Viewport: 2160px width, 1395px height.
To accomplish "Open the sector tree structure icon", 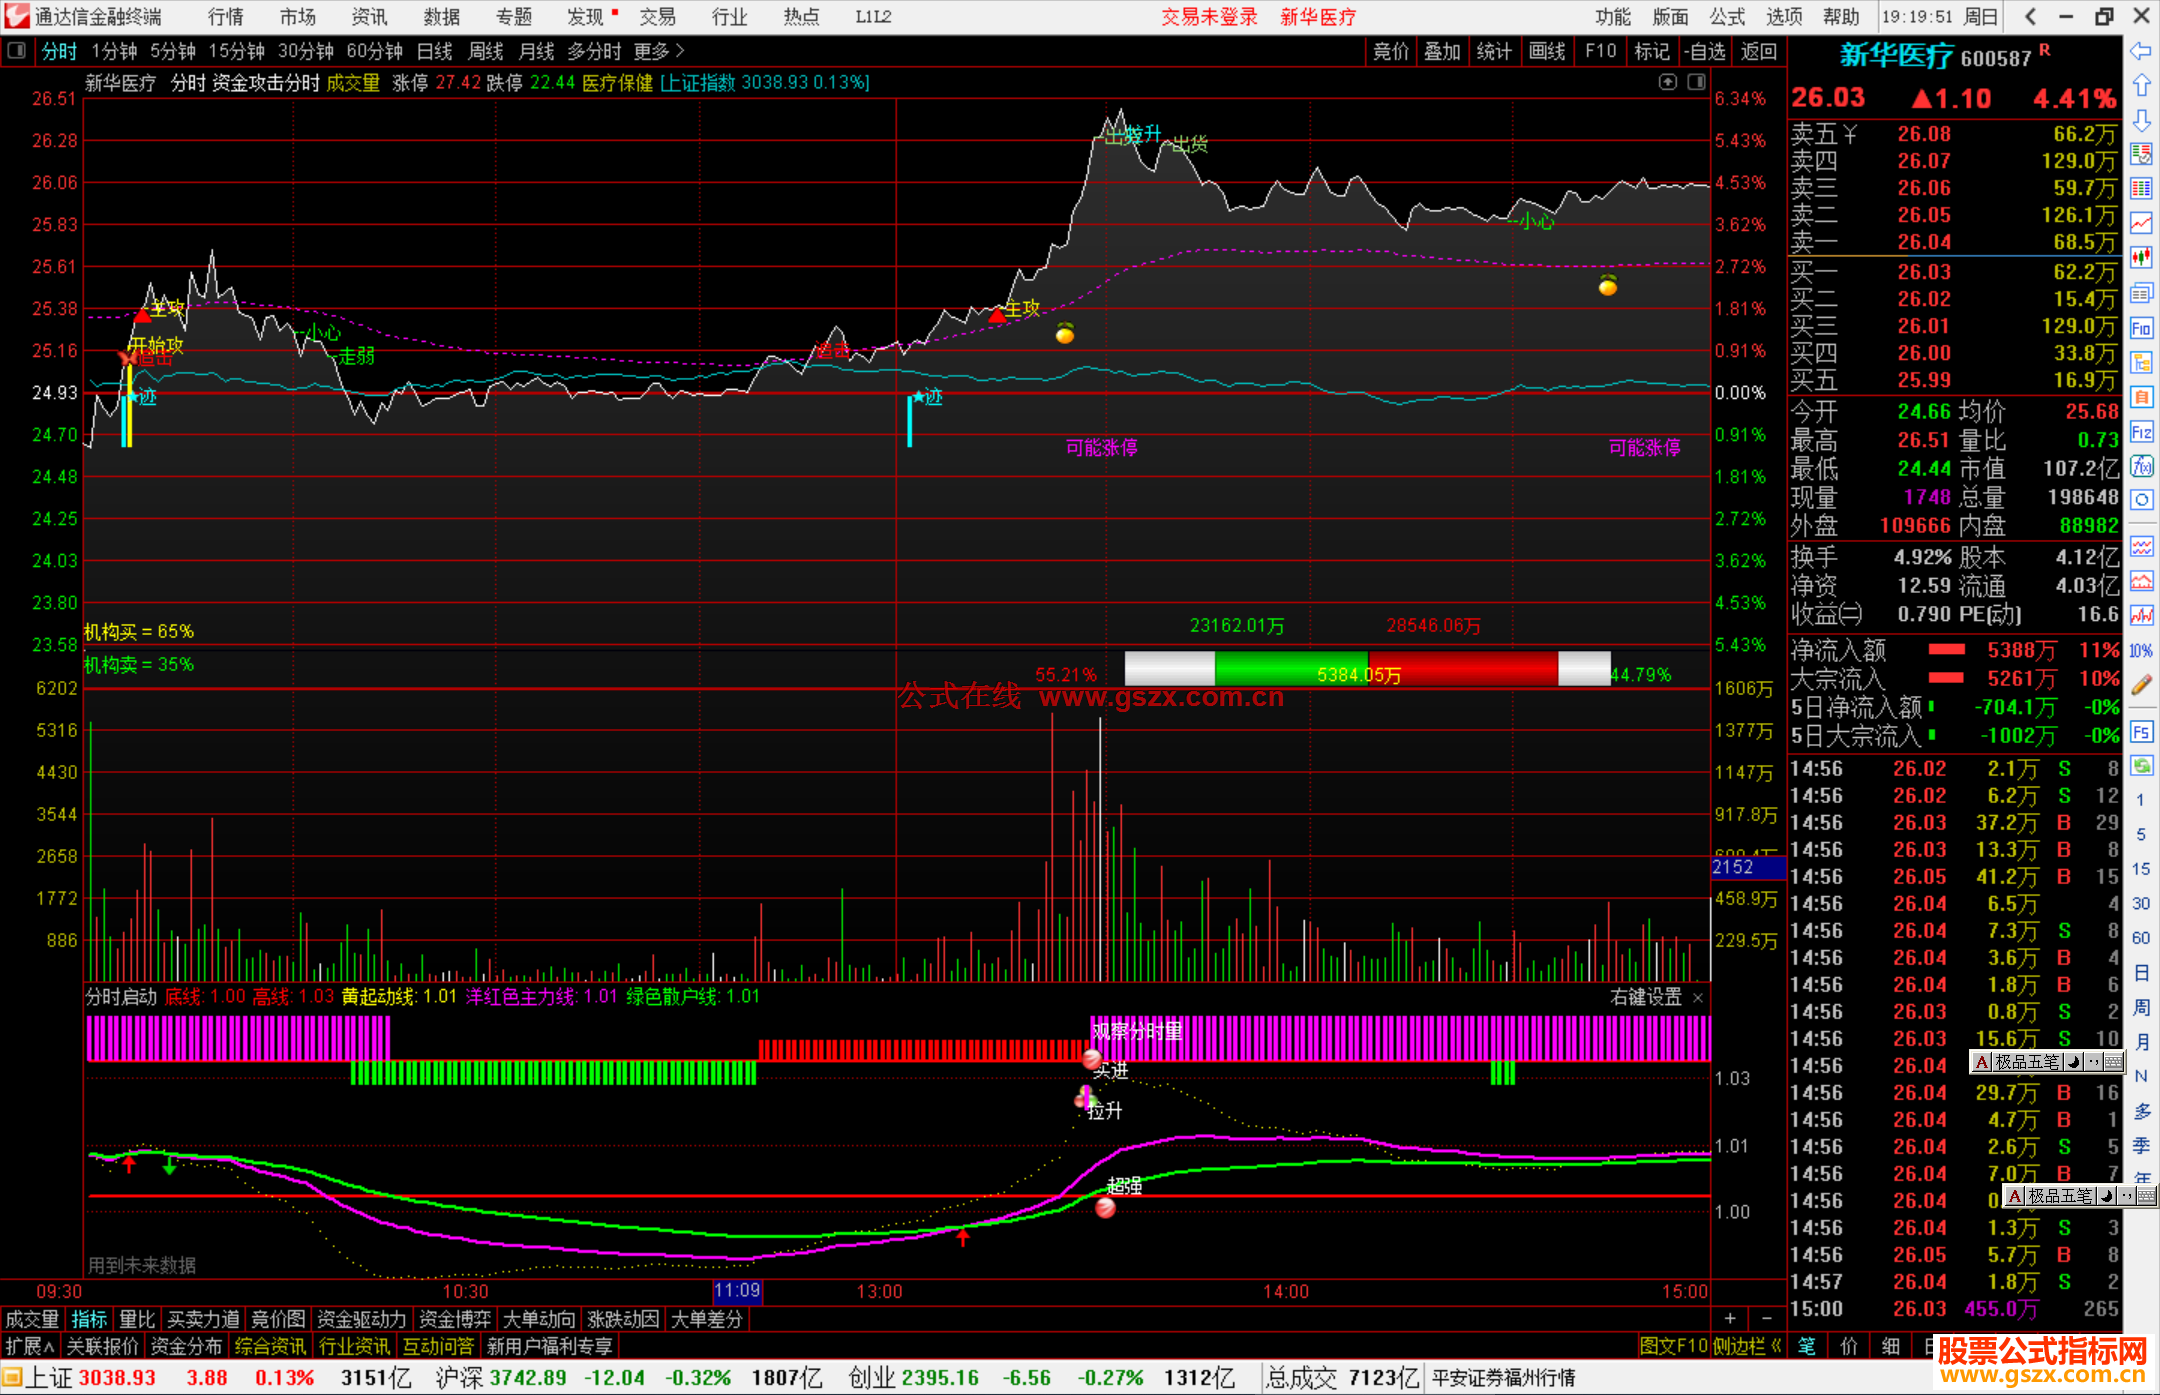I will [2141, 362].
